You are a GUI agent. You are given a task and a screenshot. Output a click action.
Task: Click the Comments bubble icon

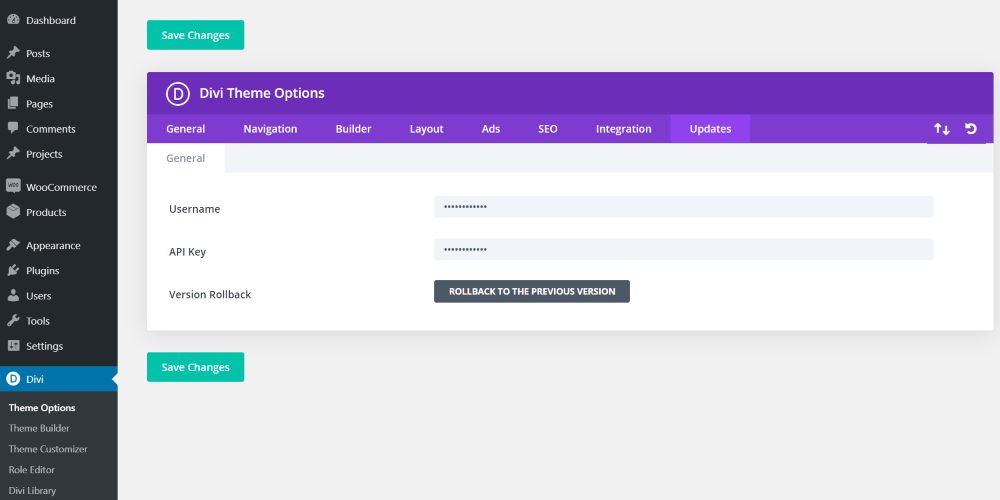pyautogui.click(x=13, y=128)
